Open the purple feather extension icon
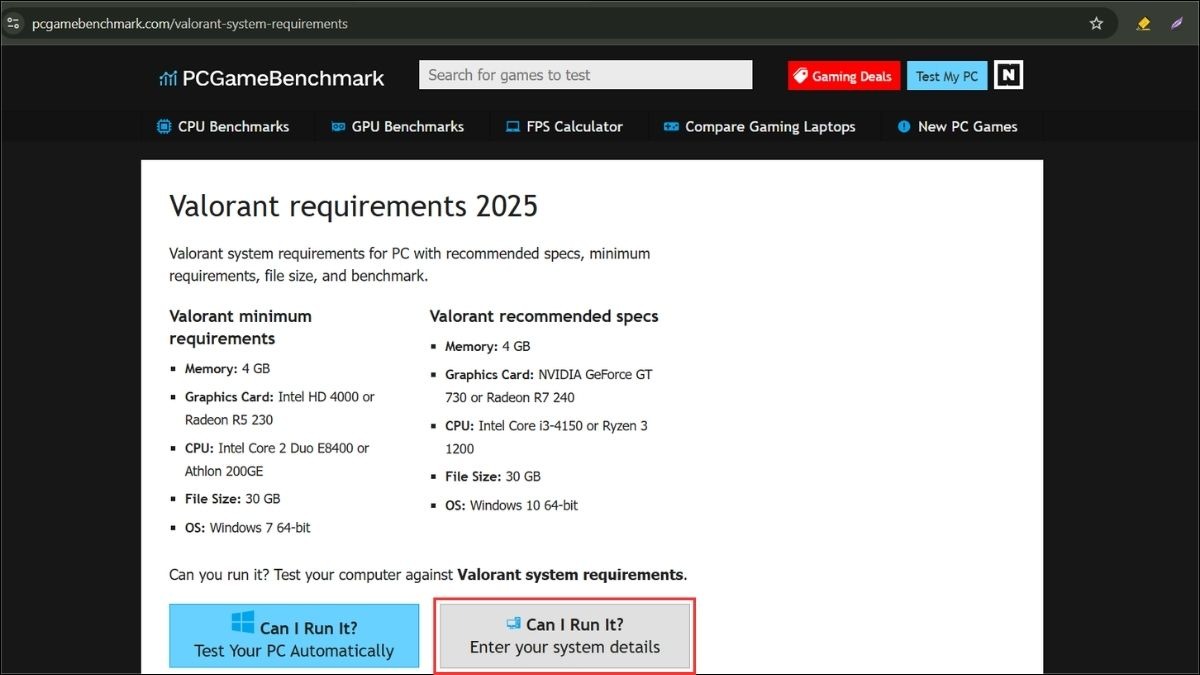Viewport: 1200px width, 675px height. (1177, 23)
